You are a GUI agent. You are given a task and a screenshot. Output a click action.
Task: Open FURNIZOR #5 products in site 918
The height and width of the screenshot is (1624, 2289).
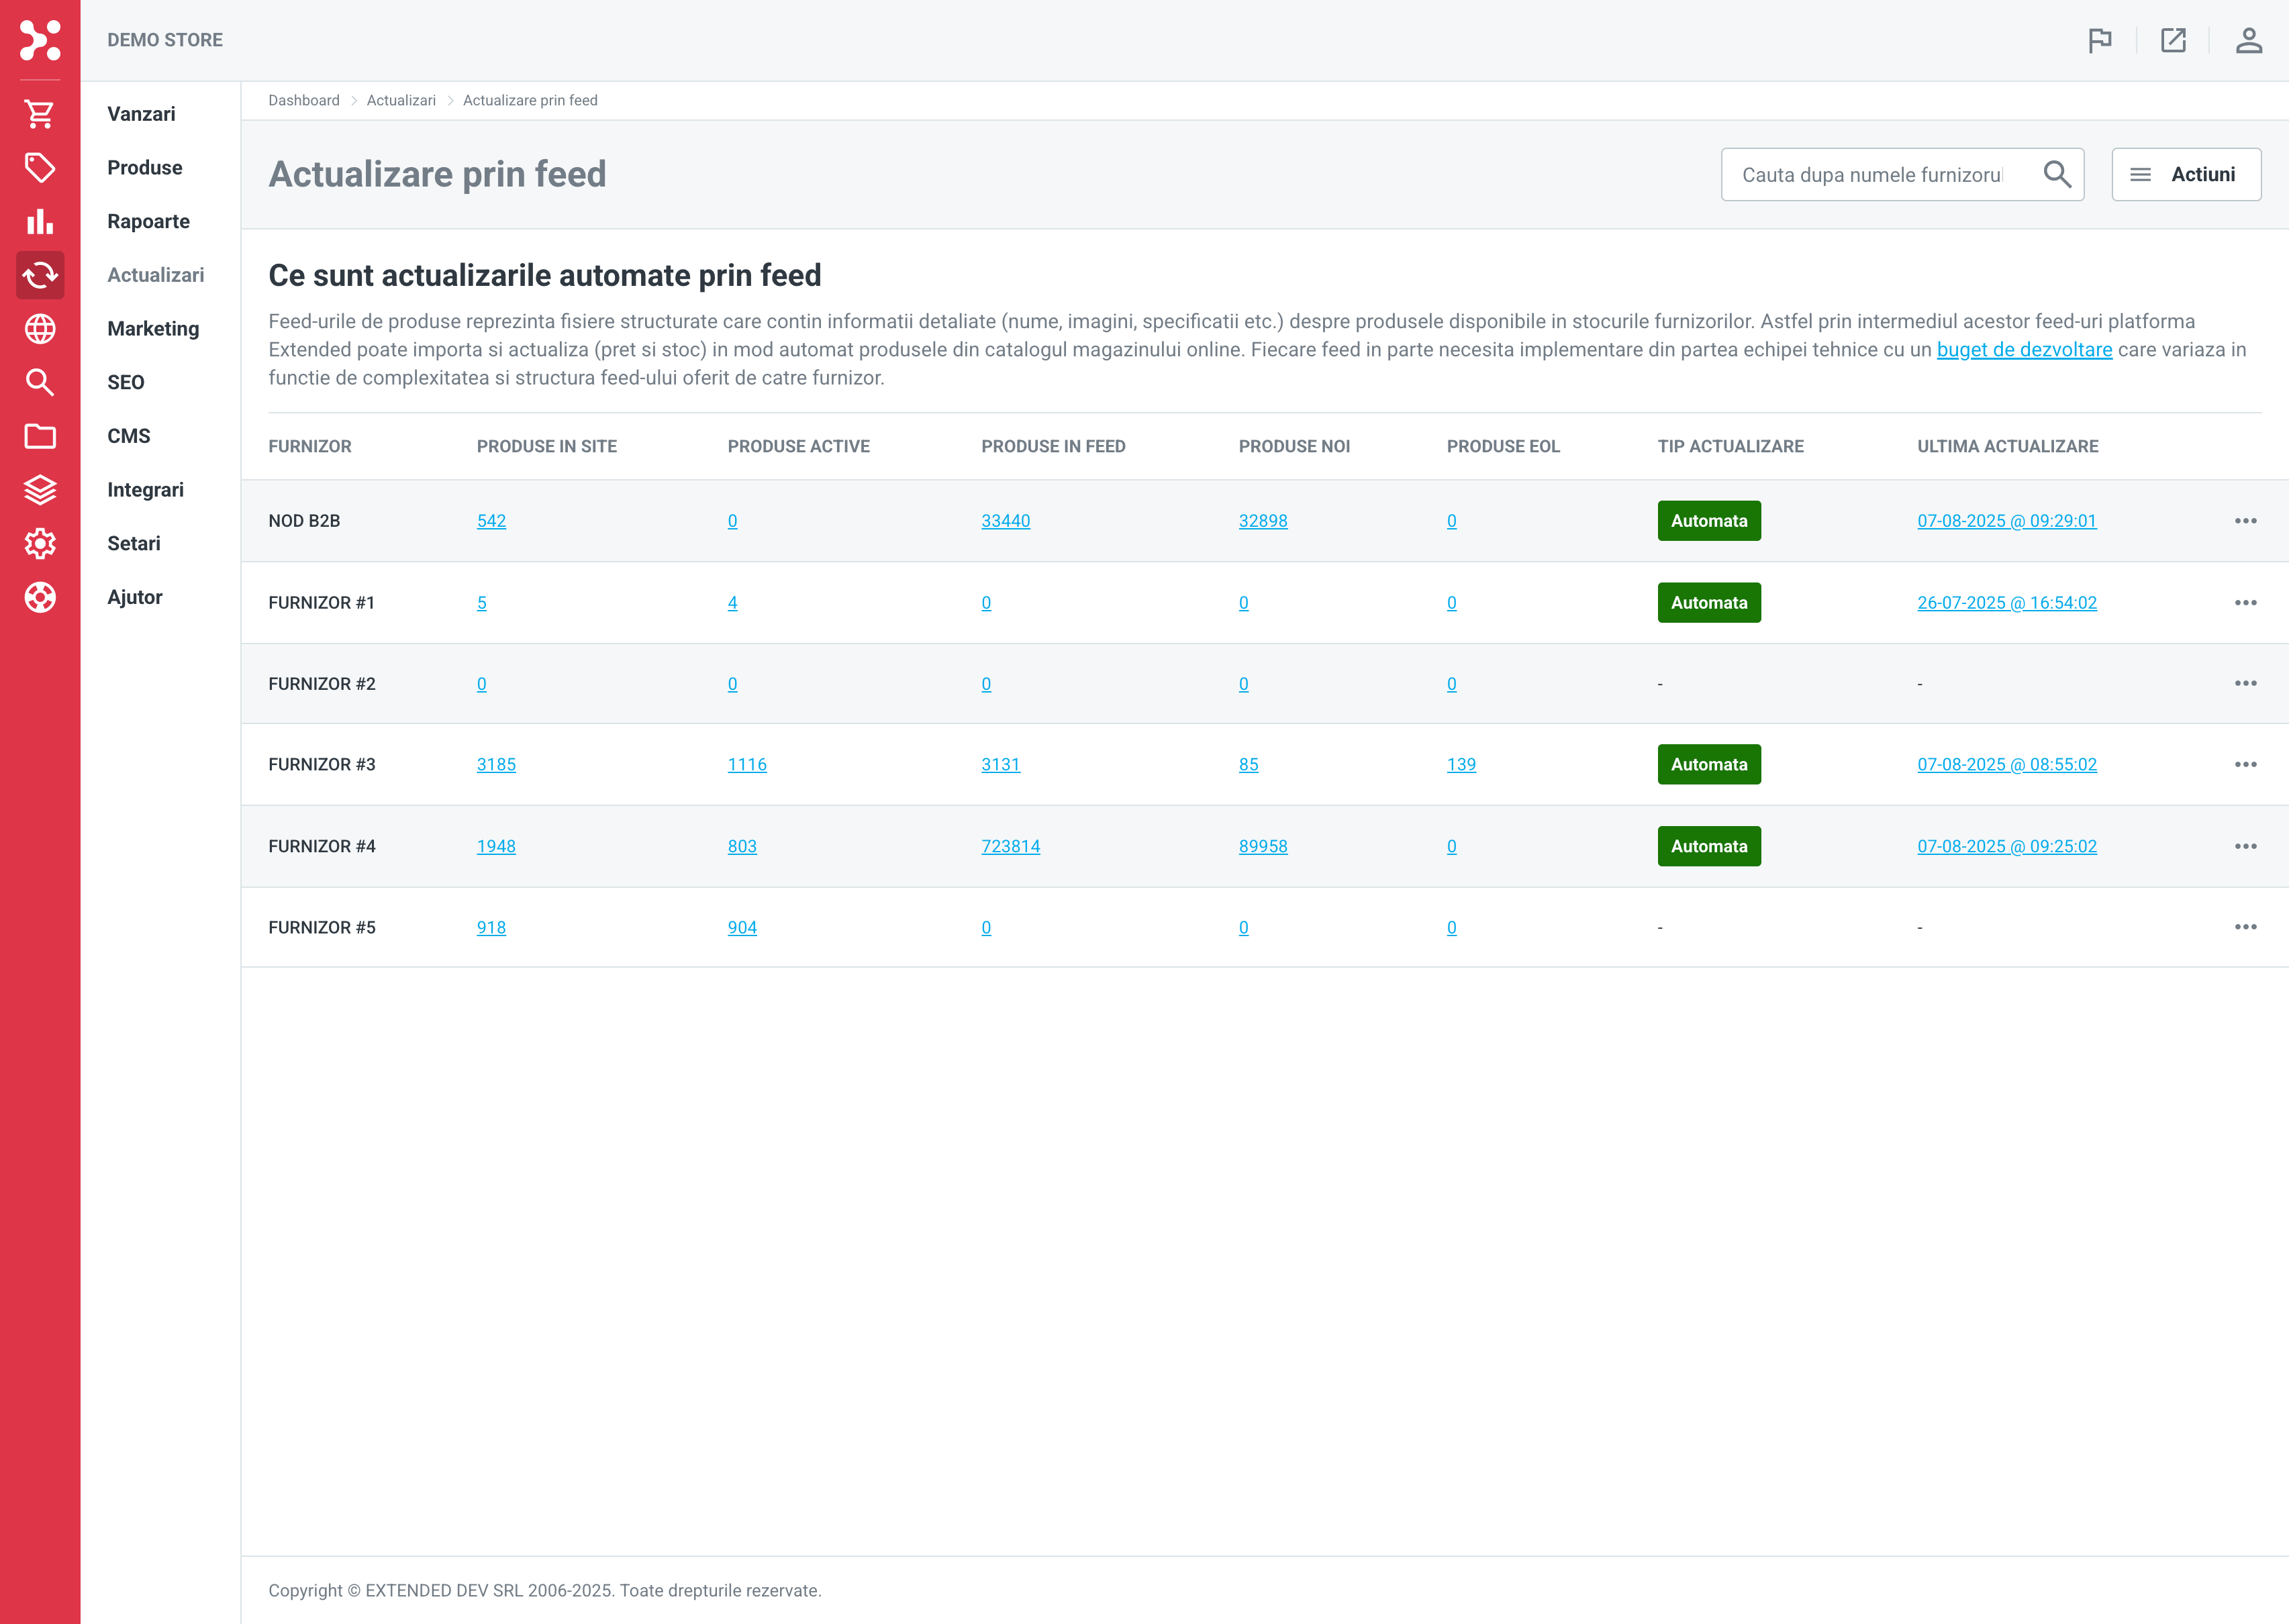(x=491, y=927)
